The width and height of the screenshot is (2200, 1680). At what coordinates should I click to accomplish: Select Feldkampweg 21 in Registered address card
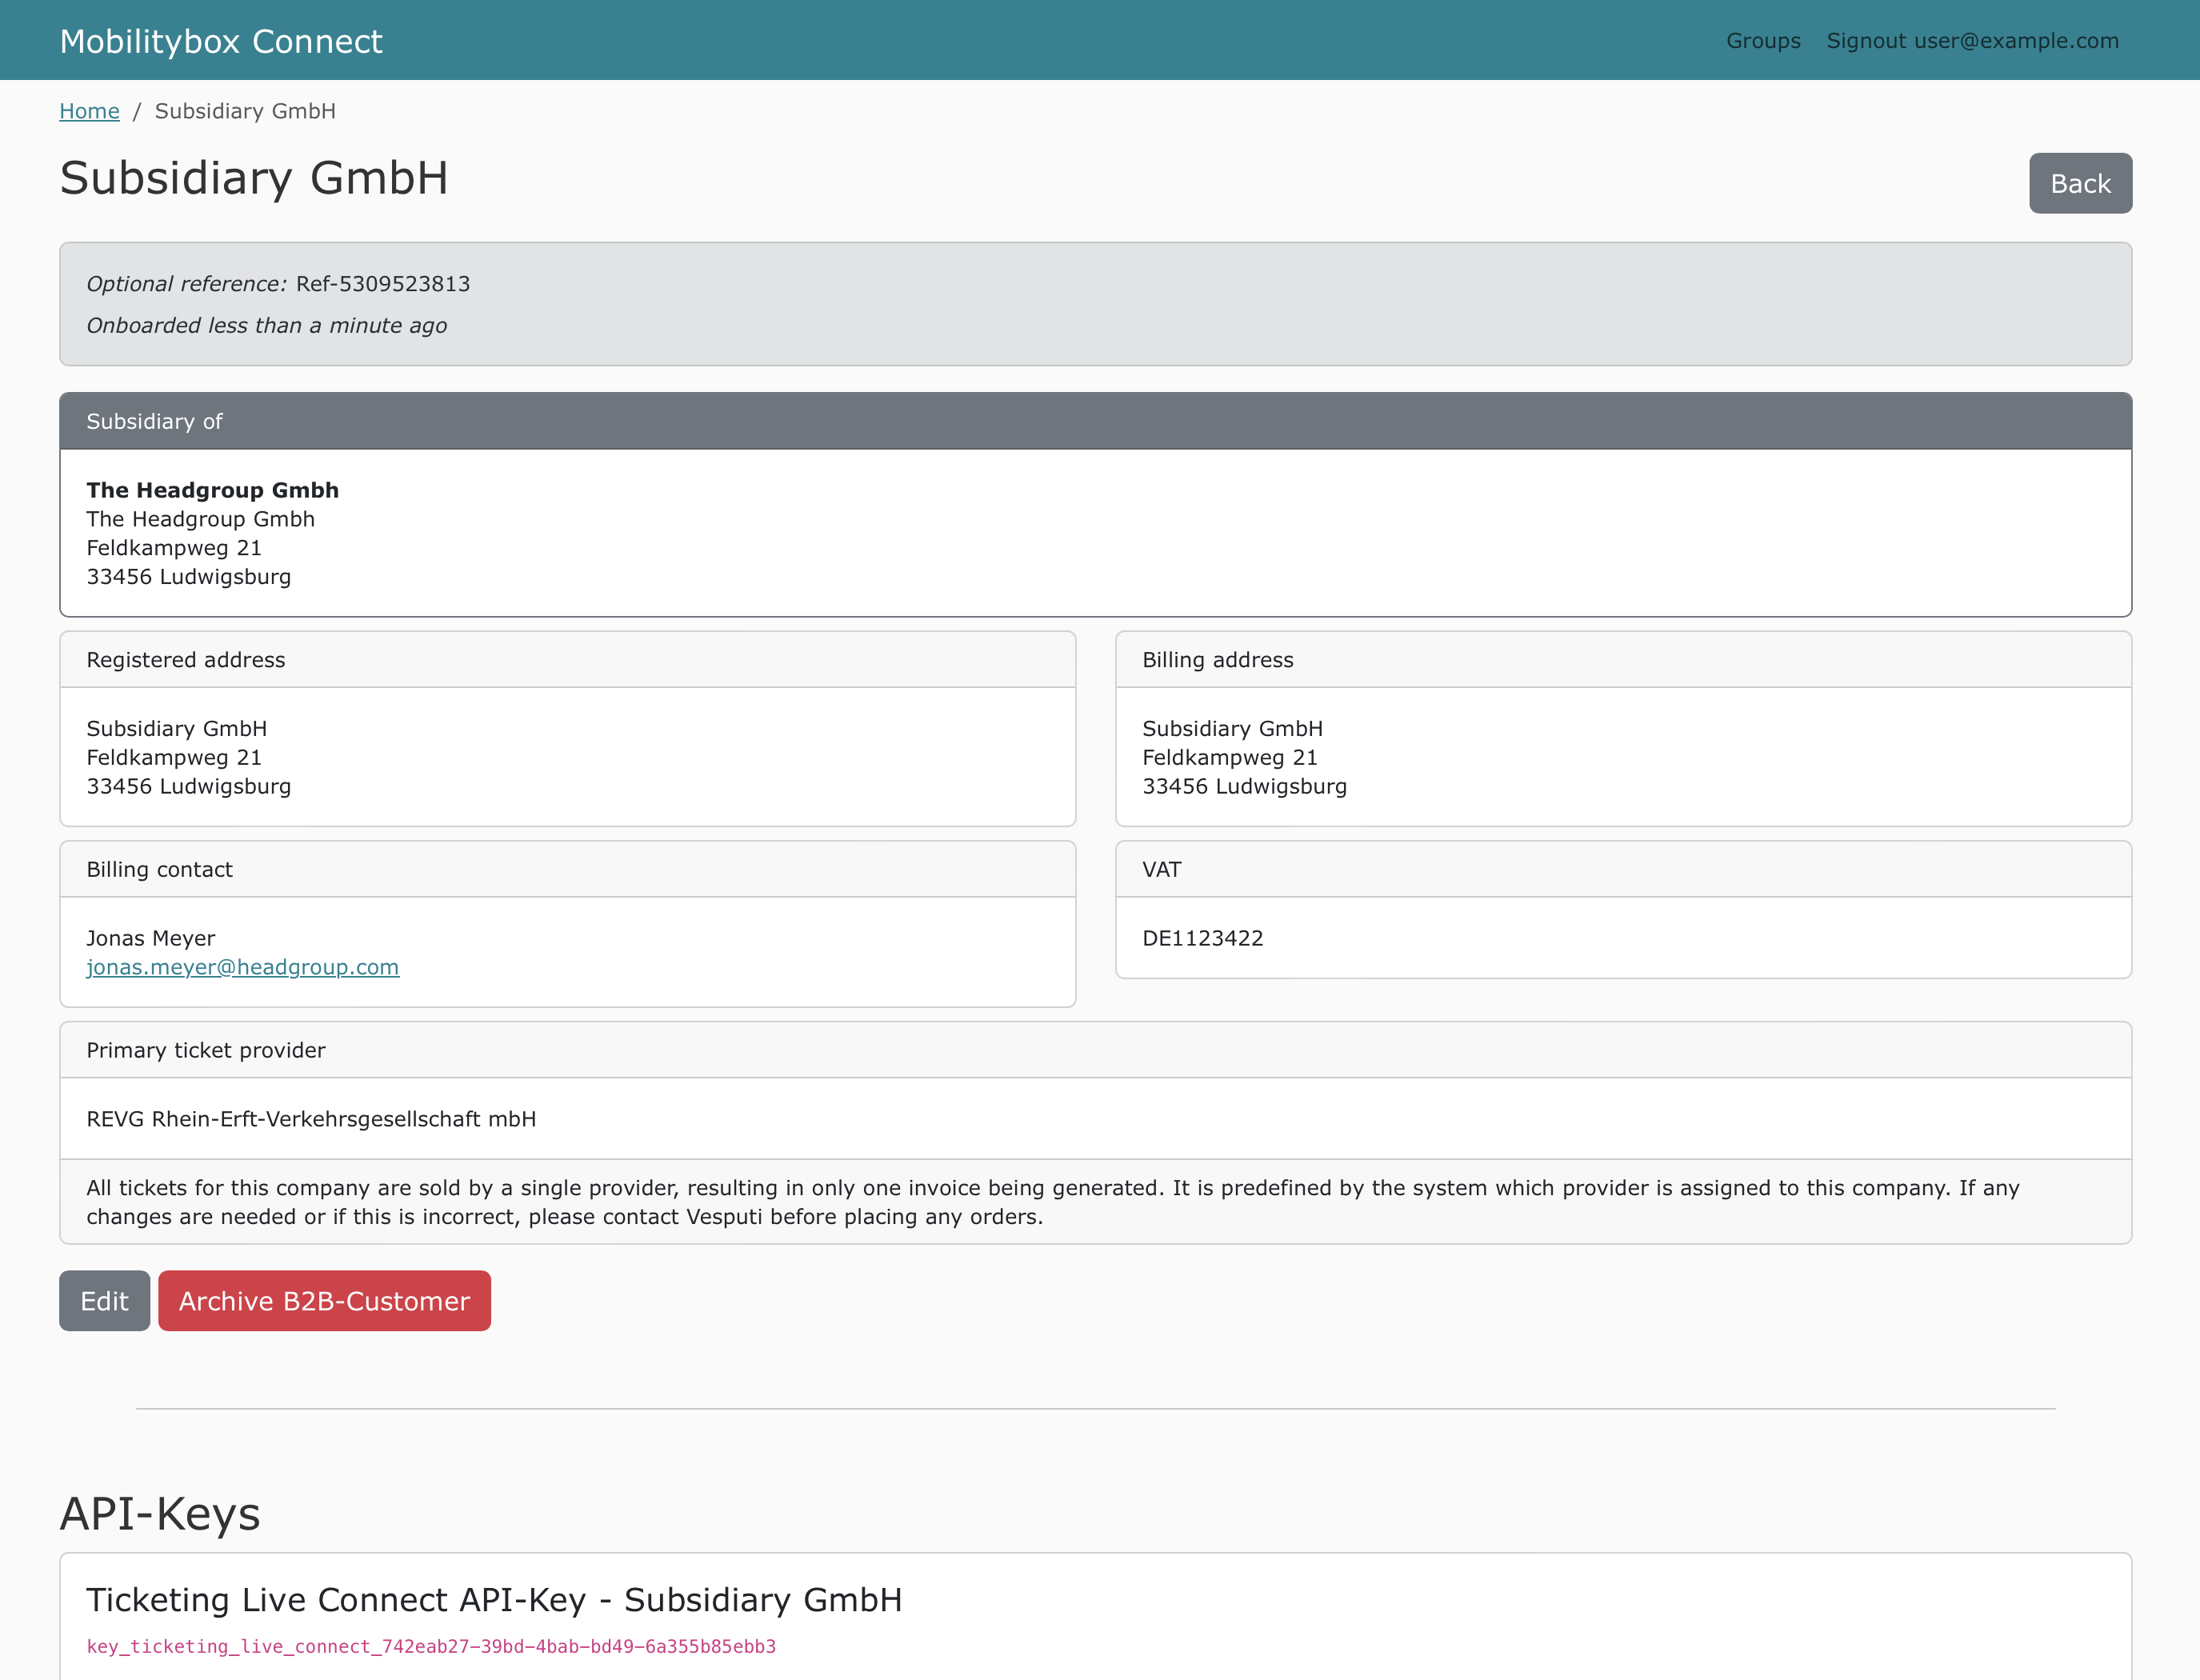point(174,758)
